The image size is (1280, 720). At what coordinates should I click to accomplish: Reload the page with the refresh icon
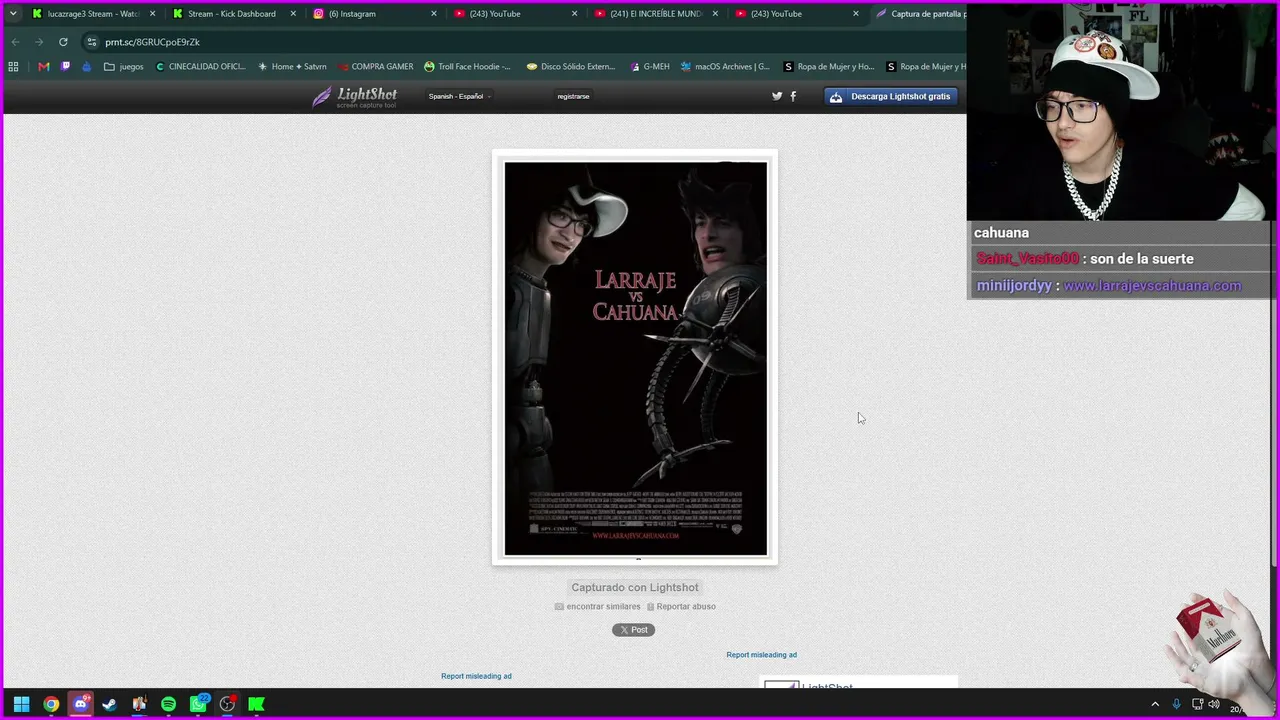coord(63,42)
